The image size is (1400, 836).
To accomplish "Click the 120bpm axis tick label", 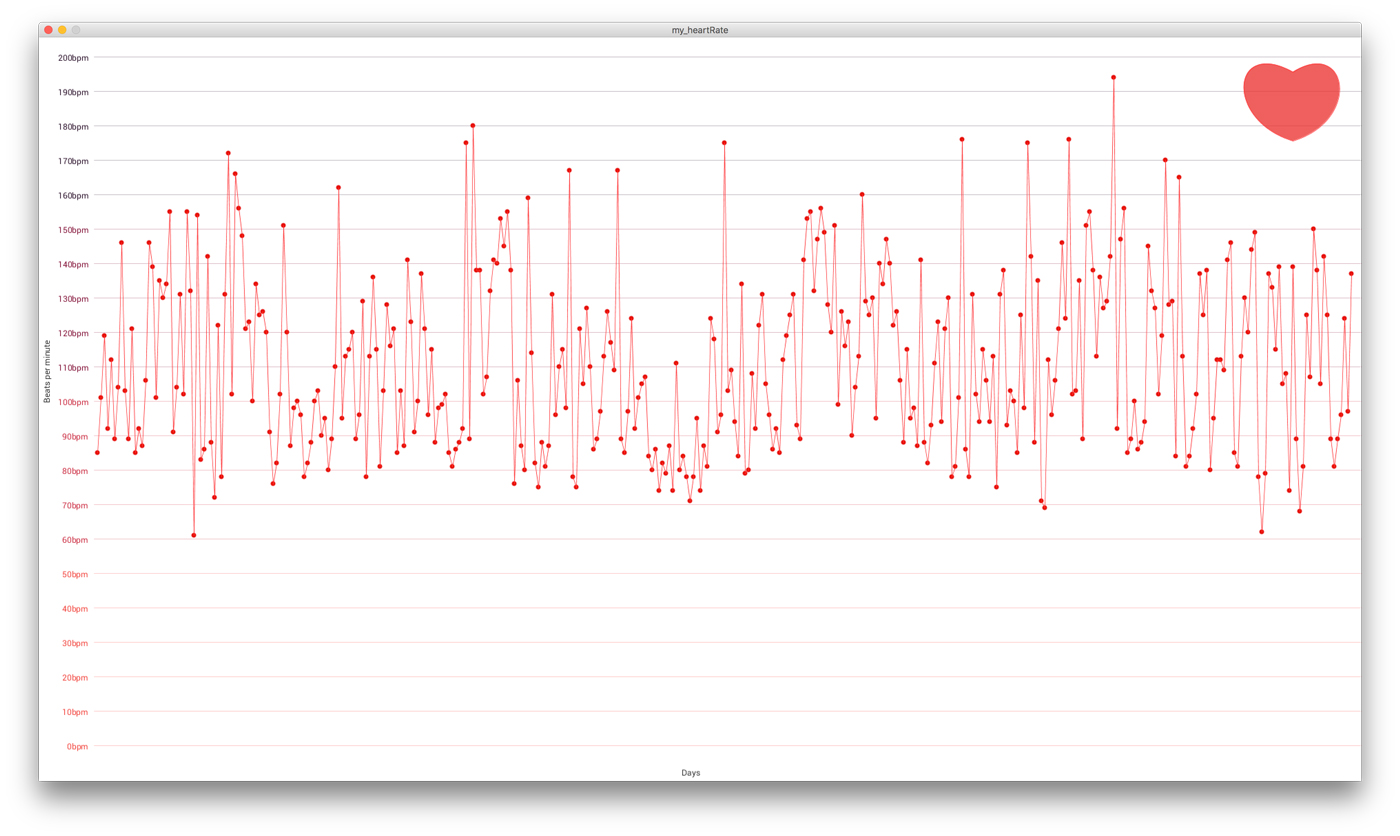I will [73, 333].
